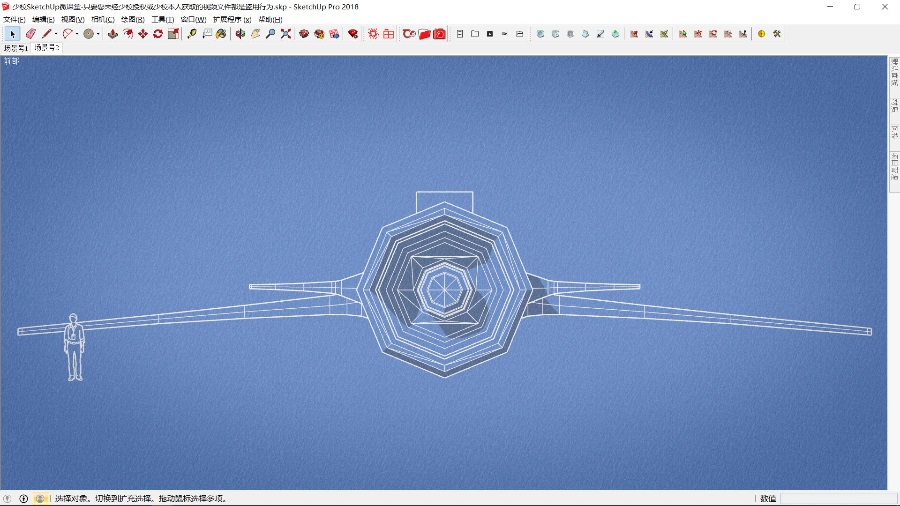The image size is (900, 506).
Task: Open the 窗口(W) menu
Action: pos(193,20)
